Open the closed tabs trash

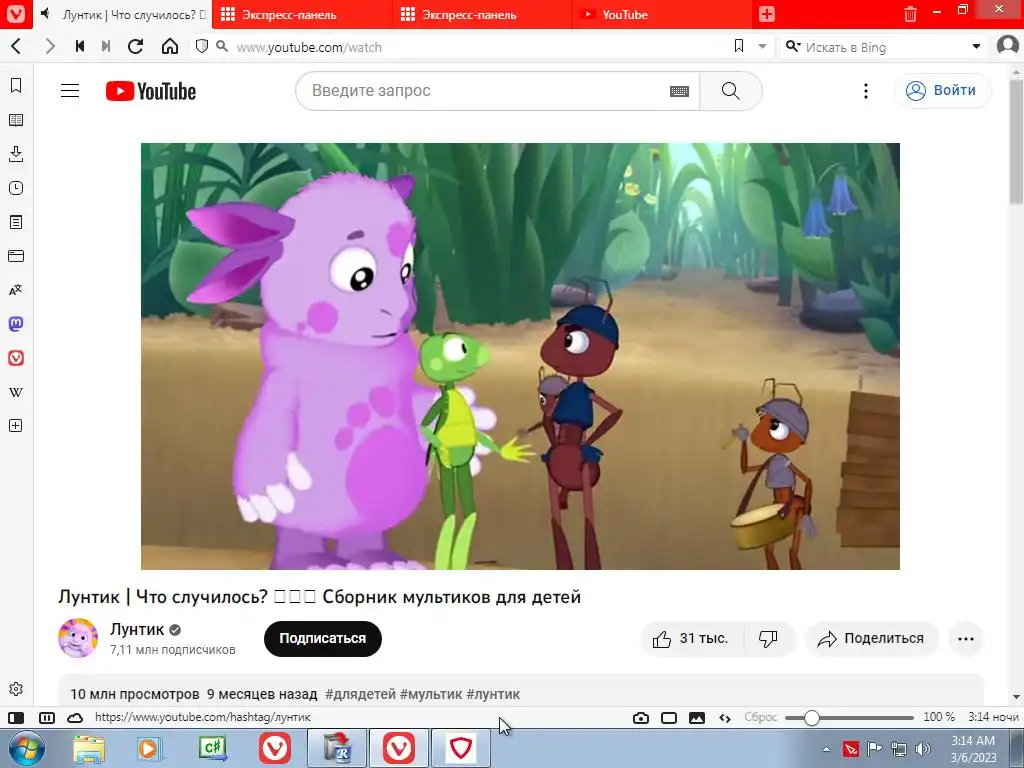pyautogui.click(x=910, y=14)
